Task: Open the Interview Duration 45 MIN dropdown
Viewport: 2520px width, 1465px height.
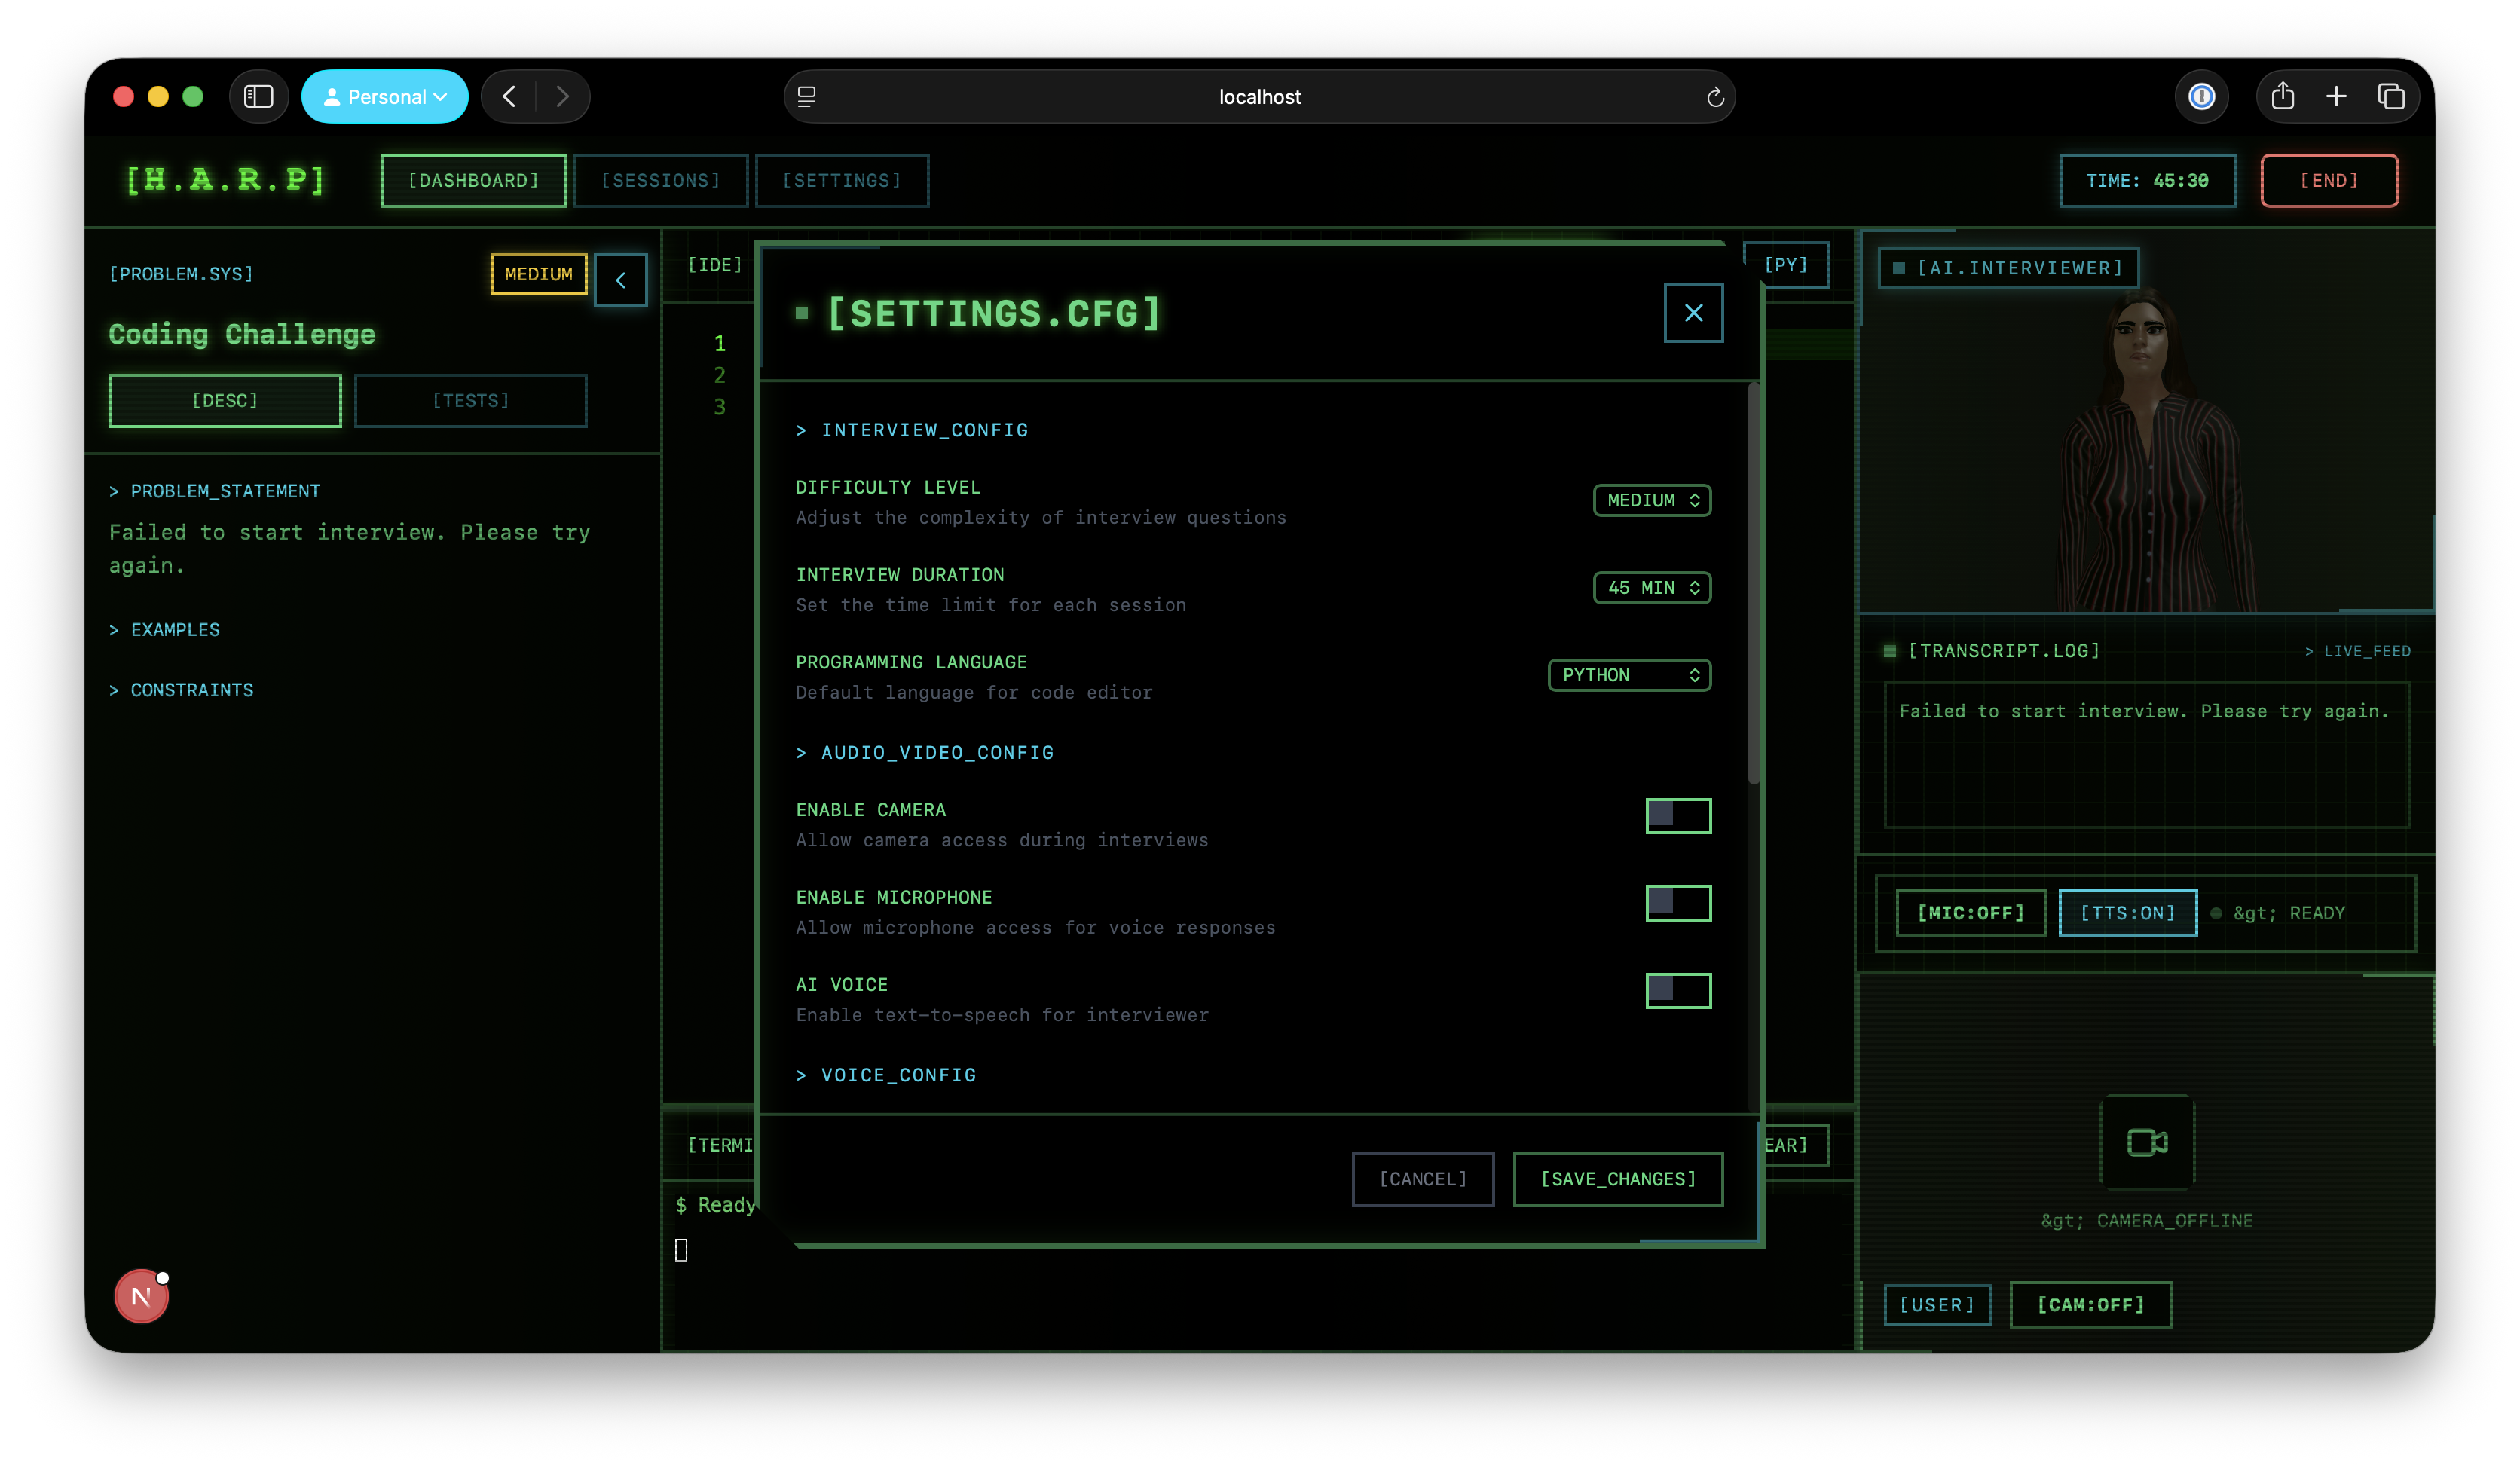Action: (x=1651, y=588)
